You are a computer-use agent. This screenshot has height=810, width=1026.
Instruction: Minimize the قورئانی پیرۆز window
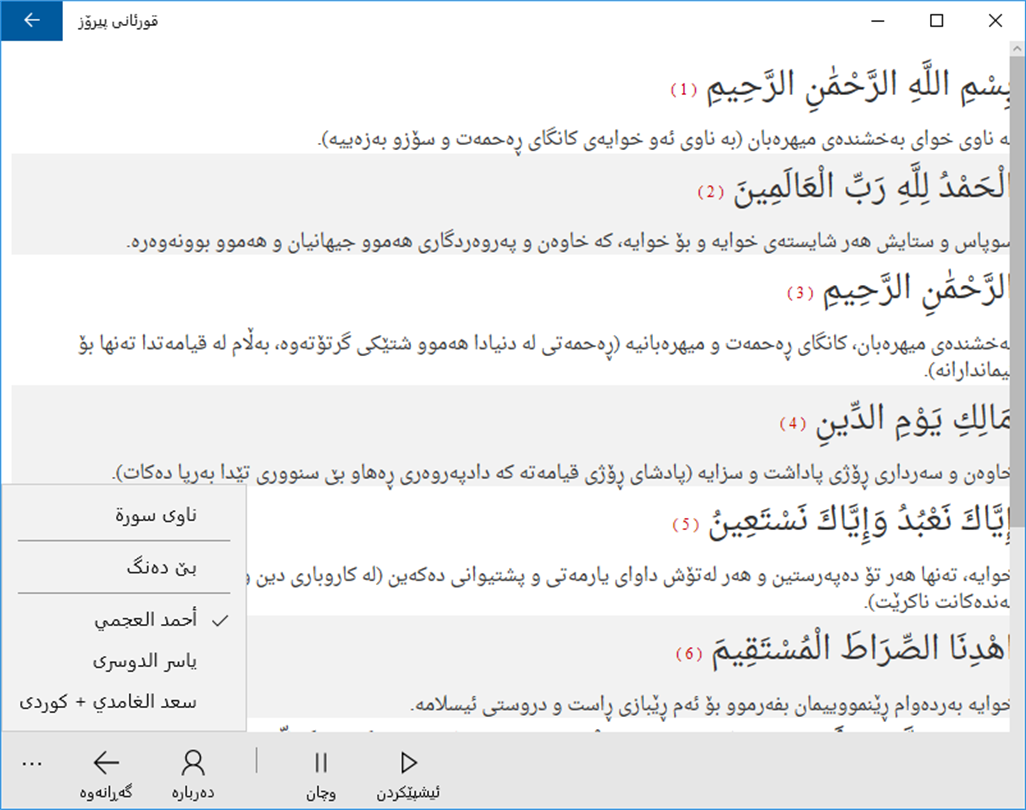point(877,21)
